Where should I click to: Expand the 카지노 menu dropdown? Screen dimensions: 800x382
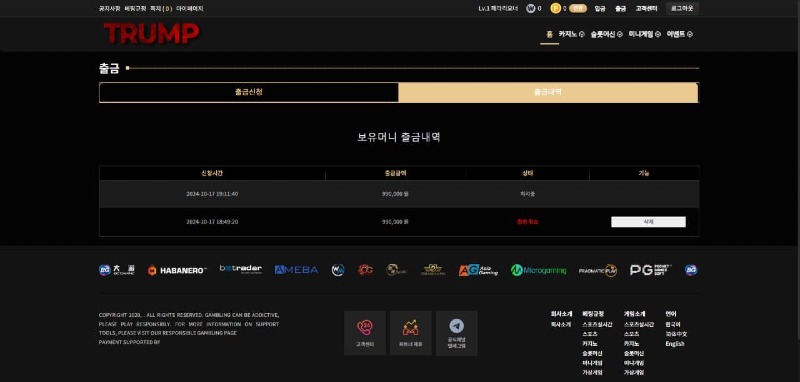[571, 34]
